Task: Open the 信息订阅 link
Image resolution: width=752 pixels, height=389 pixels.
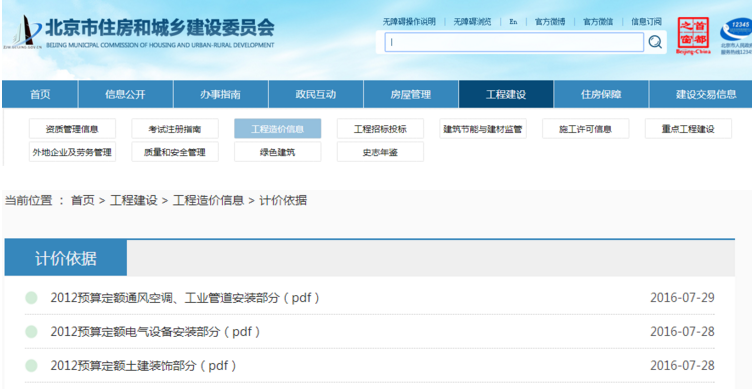Action: [x=646, y=22]
